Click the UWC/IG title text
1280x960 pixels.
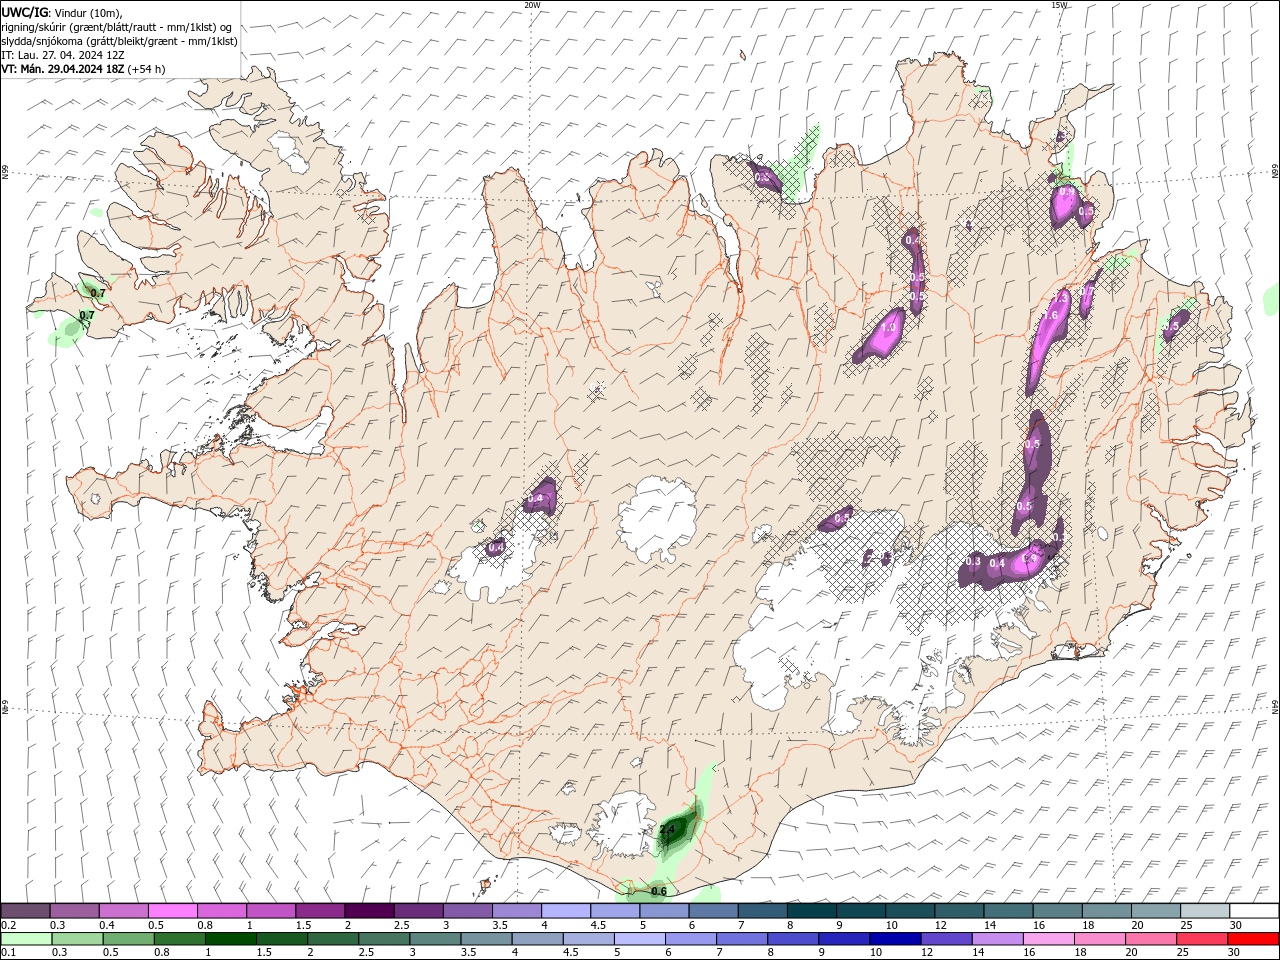click(x=25, y=12)
